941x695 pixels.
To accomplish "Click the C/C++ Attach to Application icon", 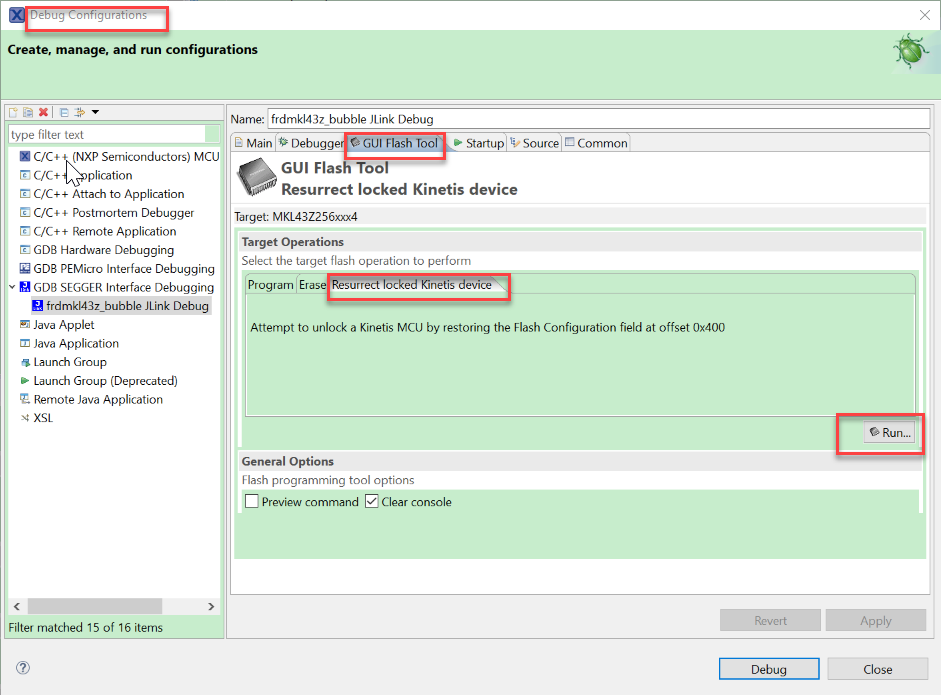I will [25, 194].
